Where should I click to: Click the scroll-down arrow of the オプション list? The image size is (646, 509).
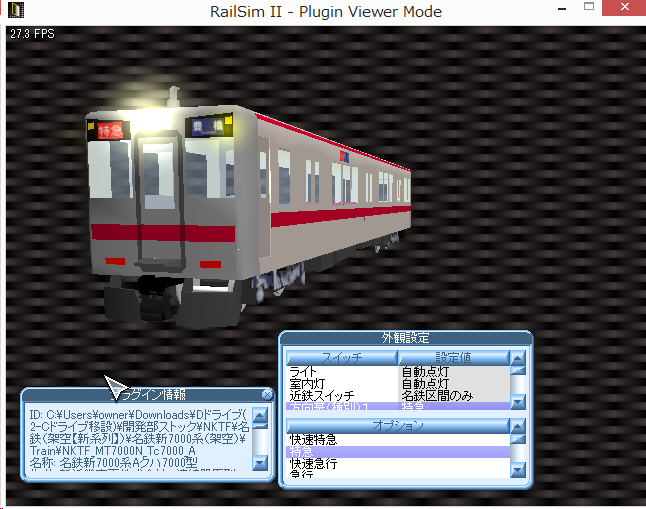(518, 469)
